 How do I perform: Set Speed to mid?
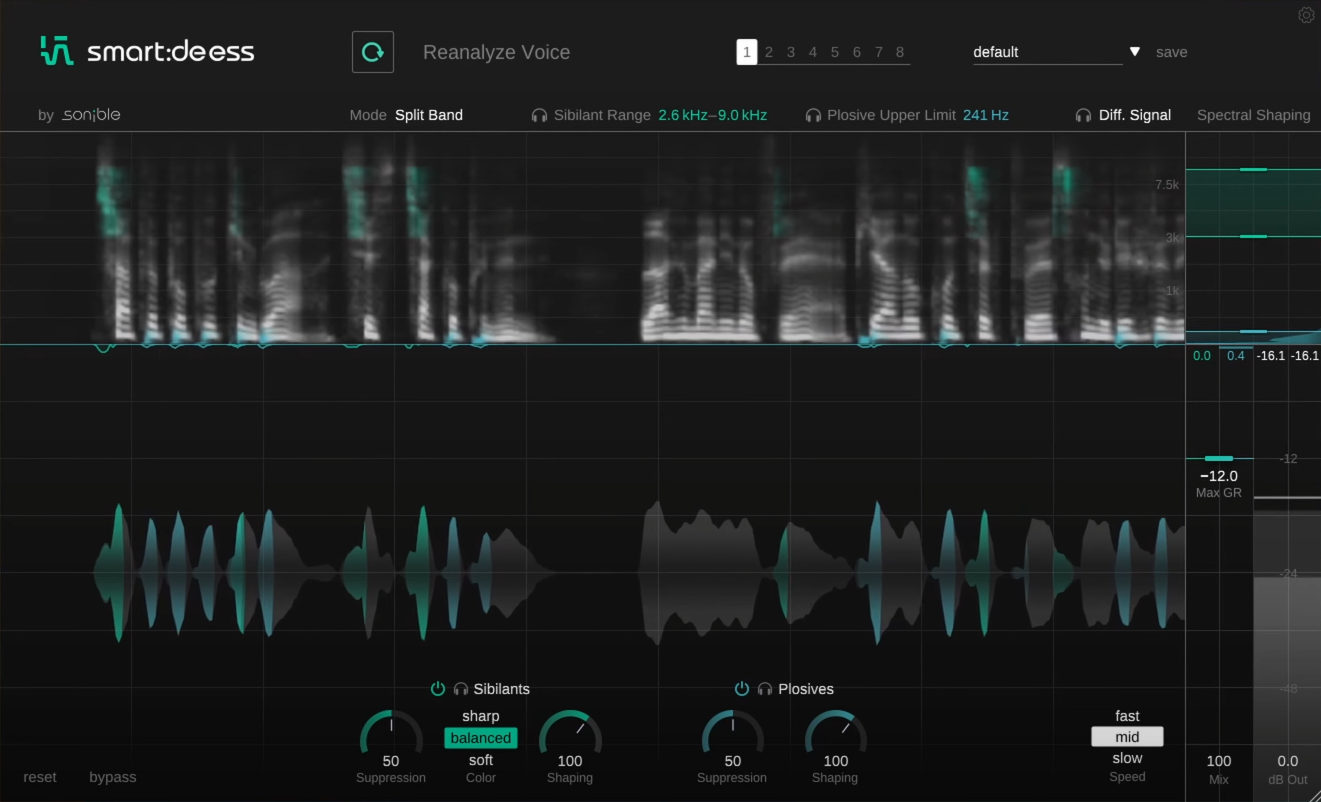(1127, 737)
